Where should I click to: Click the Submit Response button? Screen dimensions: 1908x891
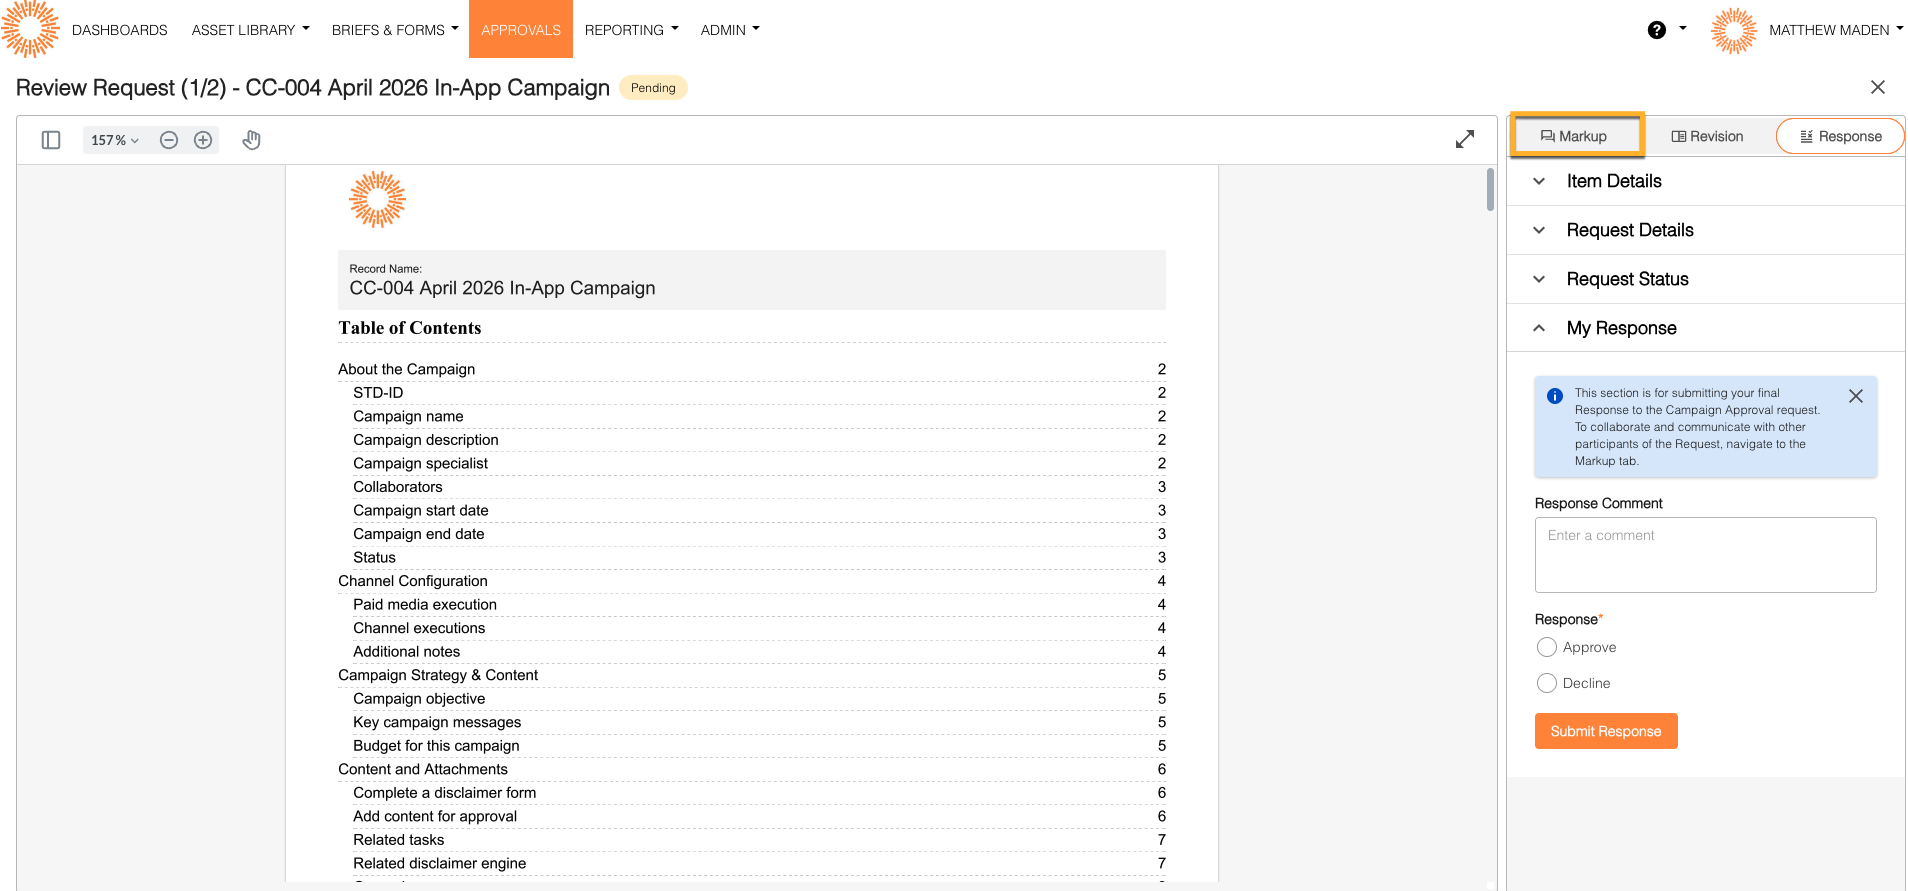tap(1606, 731)
